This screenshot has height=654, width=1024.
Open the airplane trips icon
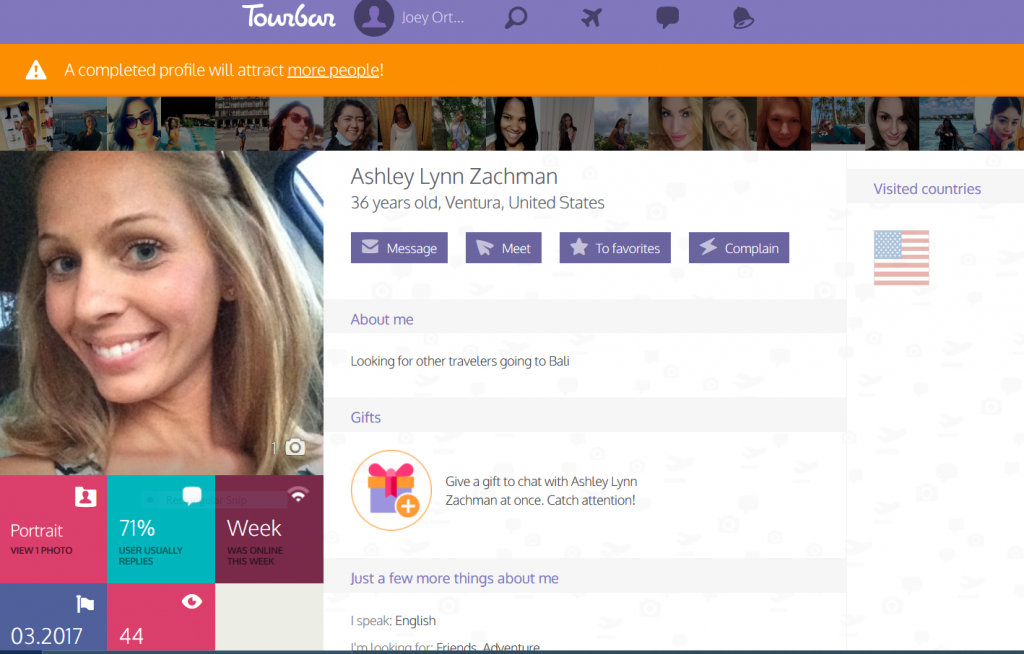592,18
